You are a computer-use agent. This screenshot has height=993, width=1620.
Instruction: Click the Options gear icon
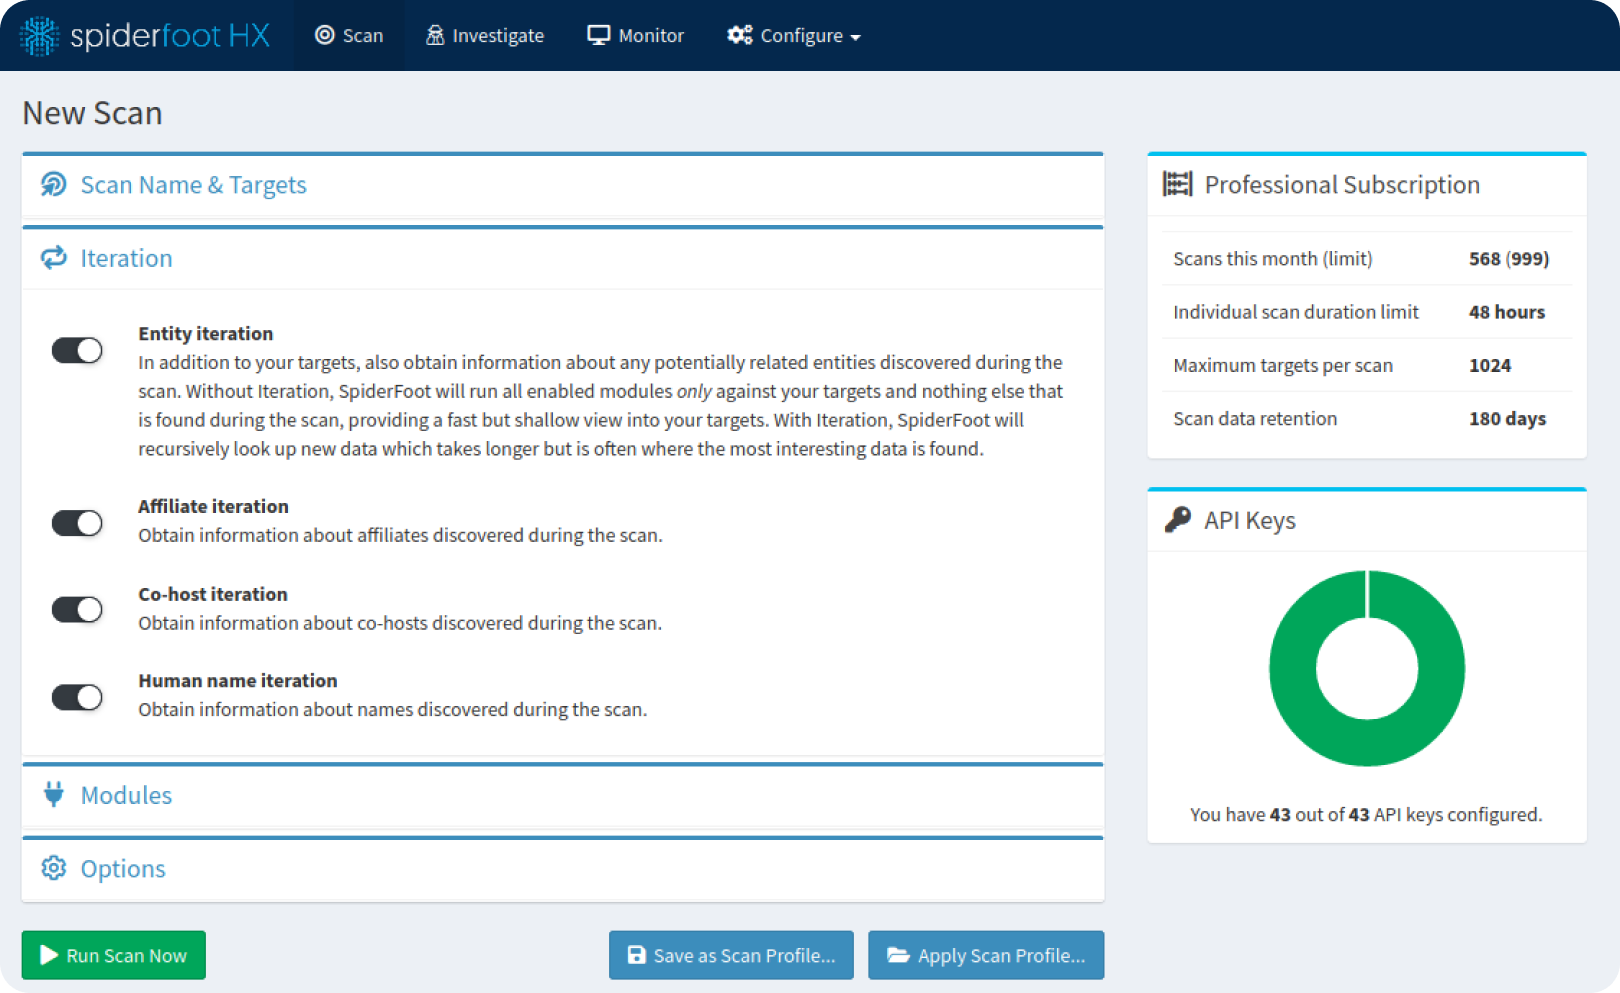(x=54, y=868)
